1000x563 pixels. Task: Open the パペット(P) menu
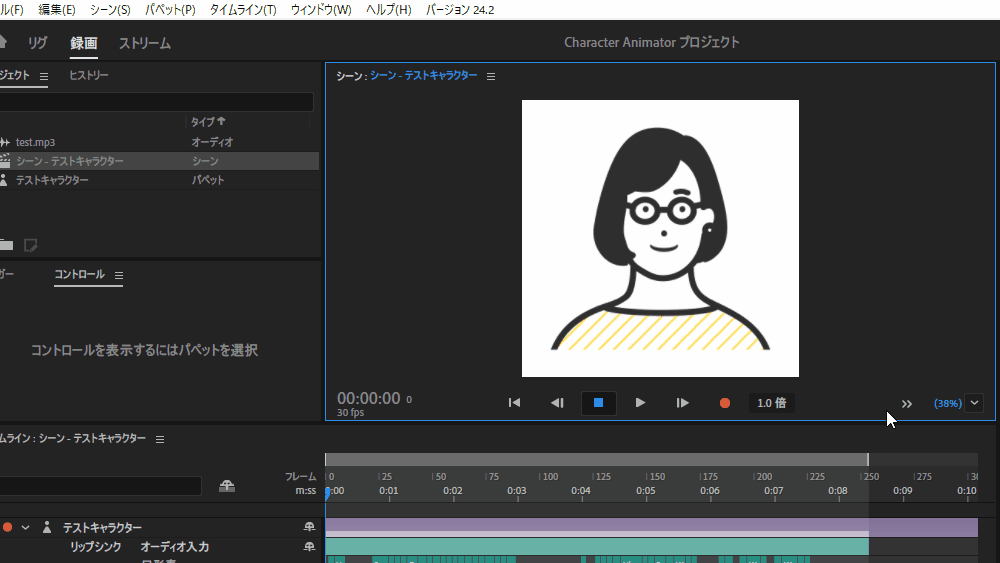point(170,10)
